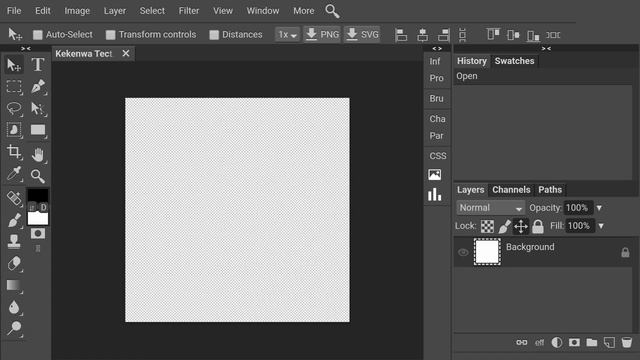Enable the Auto-Select checkbox

point(38,35)
